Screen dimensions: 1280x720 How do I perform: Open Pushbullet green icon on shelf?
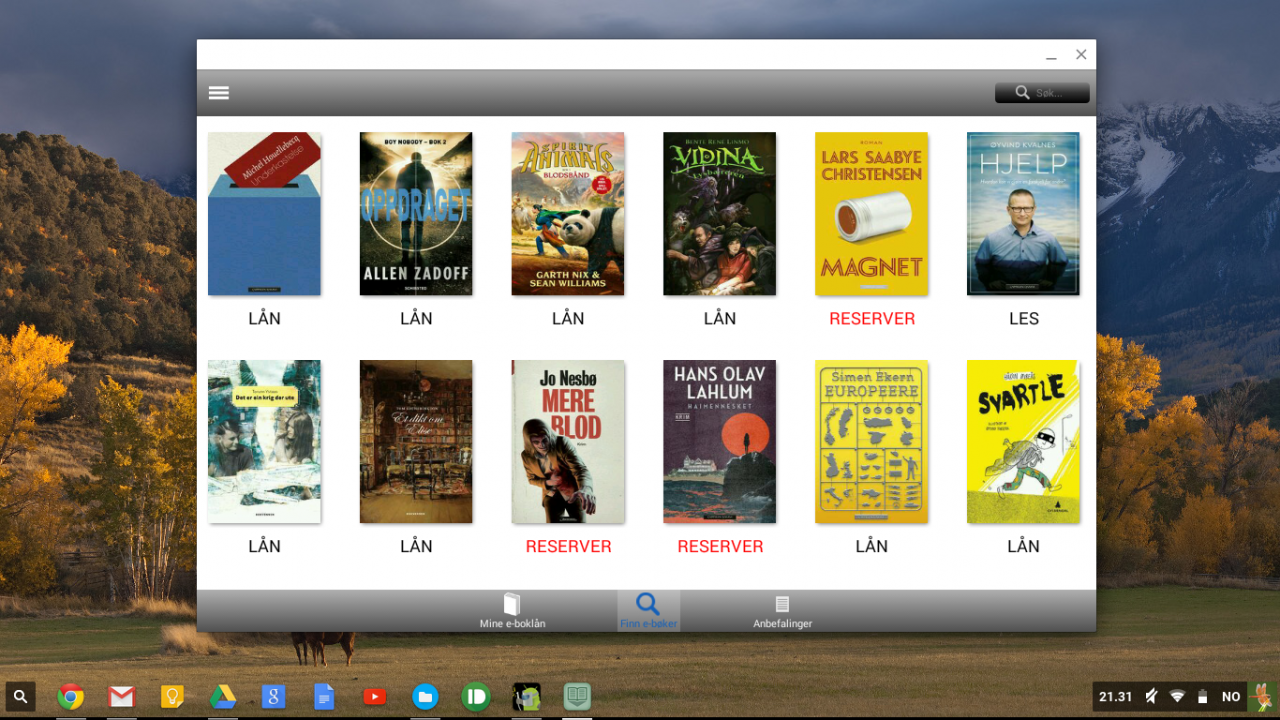click(476, 697)
